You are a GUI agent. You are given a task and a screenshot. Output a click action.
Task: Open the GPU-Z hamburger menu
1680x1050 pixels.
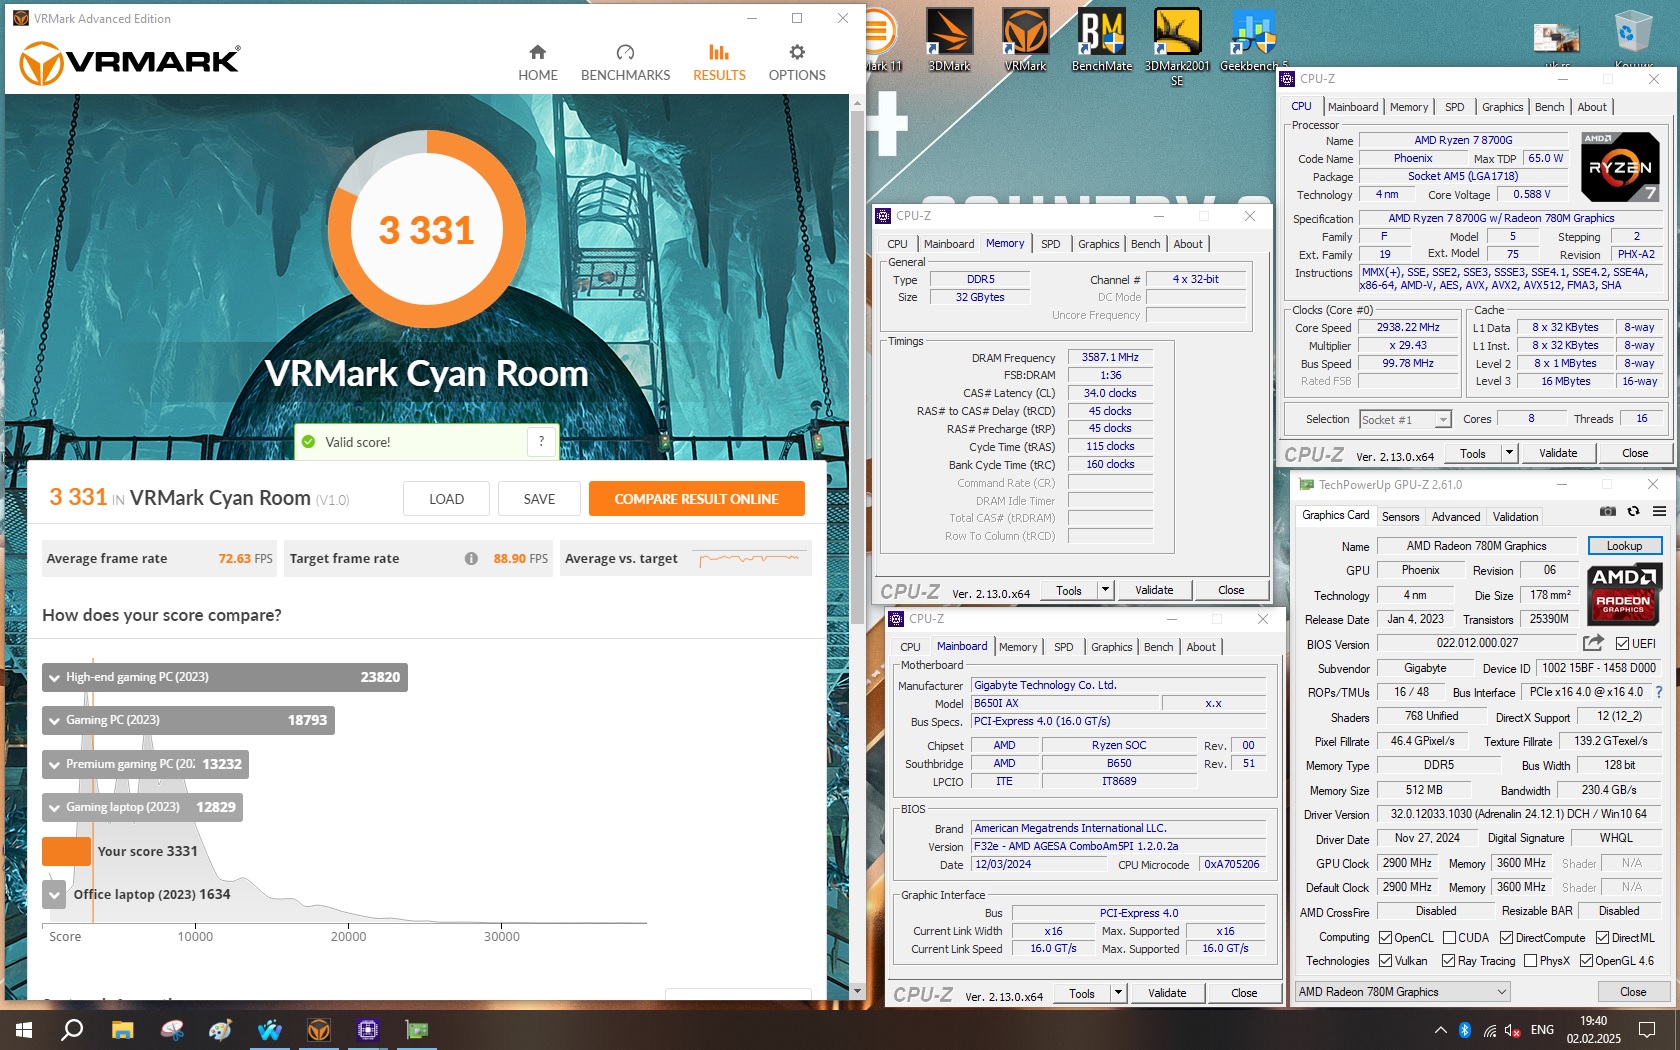coord(1659,511)
